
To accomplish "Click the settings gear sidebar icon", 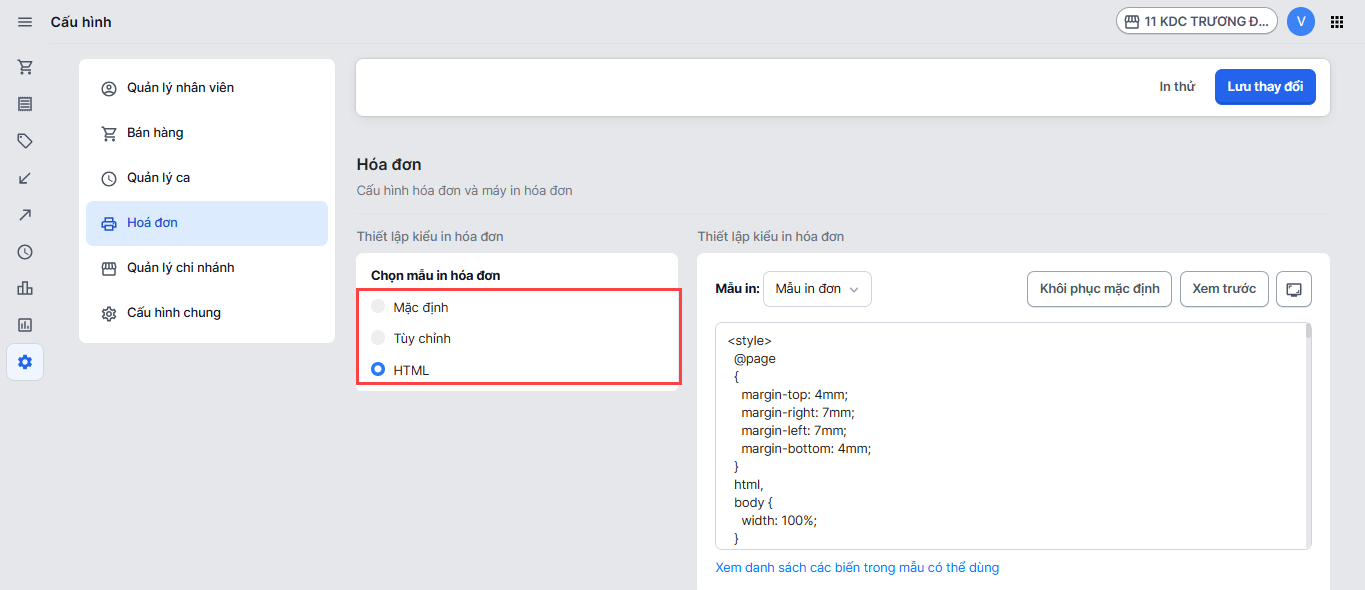I will 25,362.
